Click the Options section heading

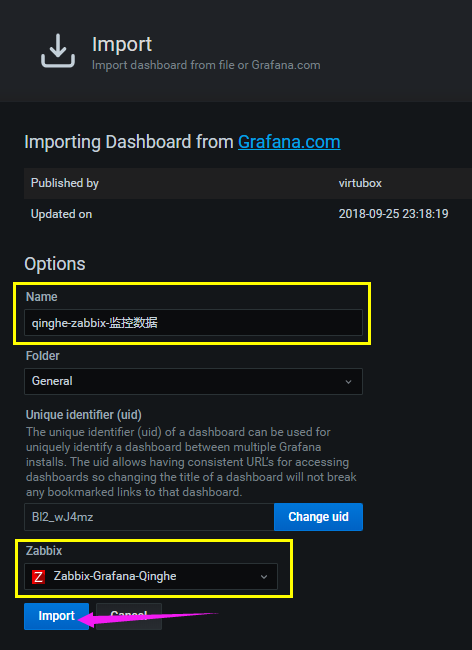(x=55, y=264)
